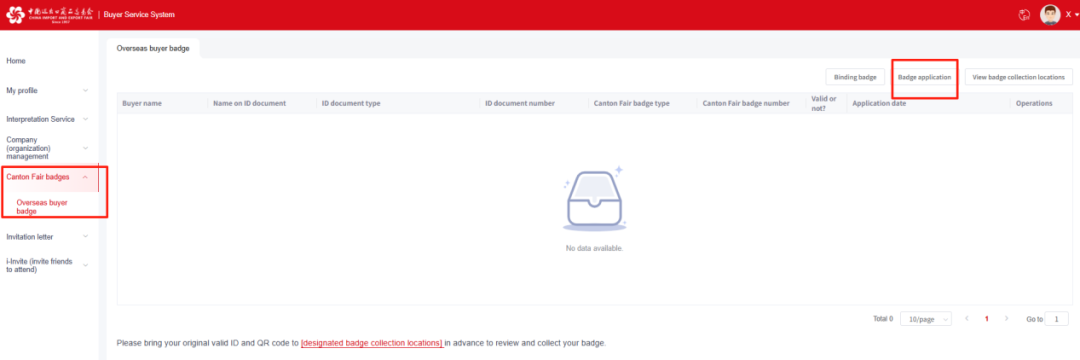1080x360 pixels.
Task: Open Invitation letter menu item
Action: tap(30, 237)
